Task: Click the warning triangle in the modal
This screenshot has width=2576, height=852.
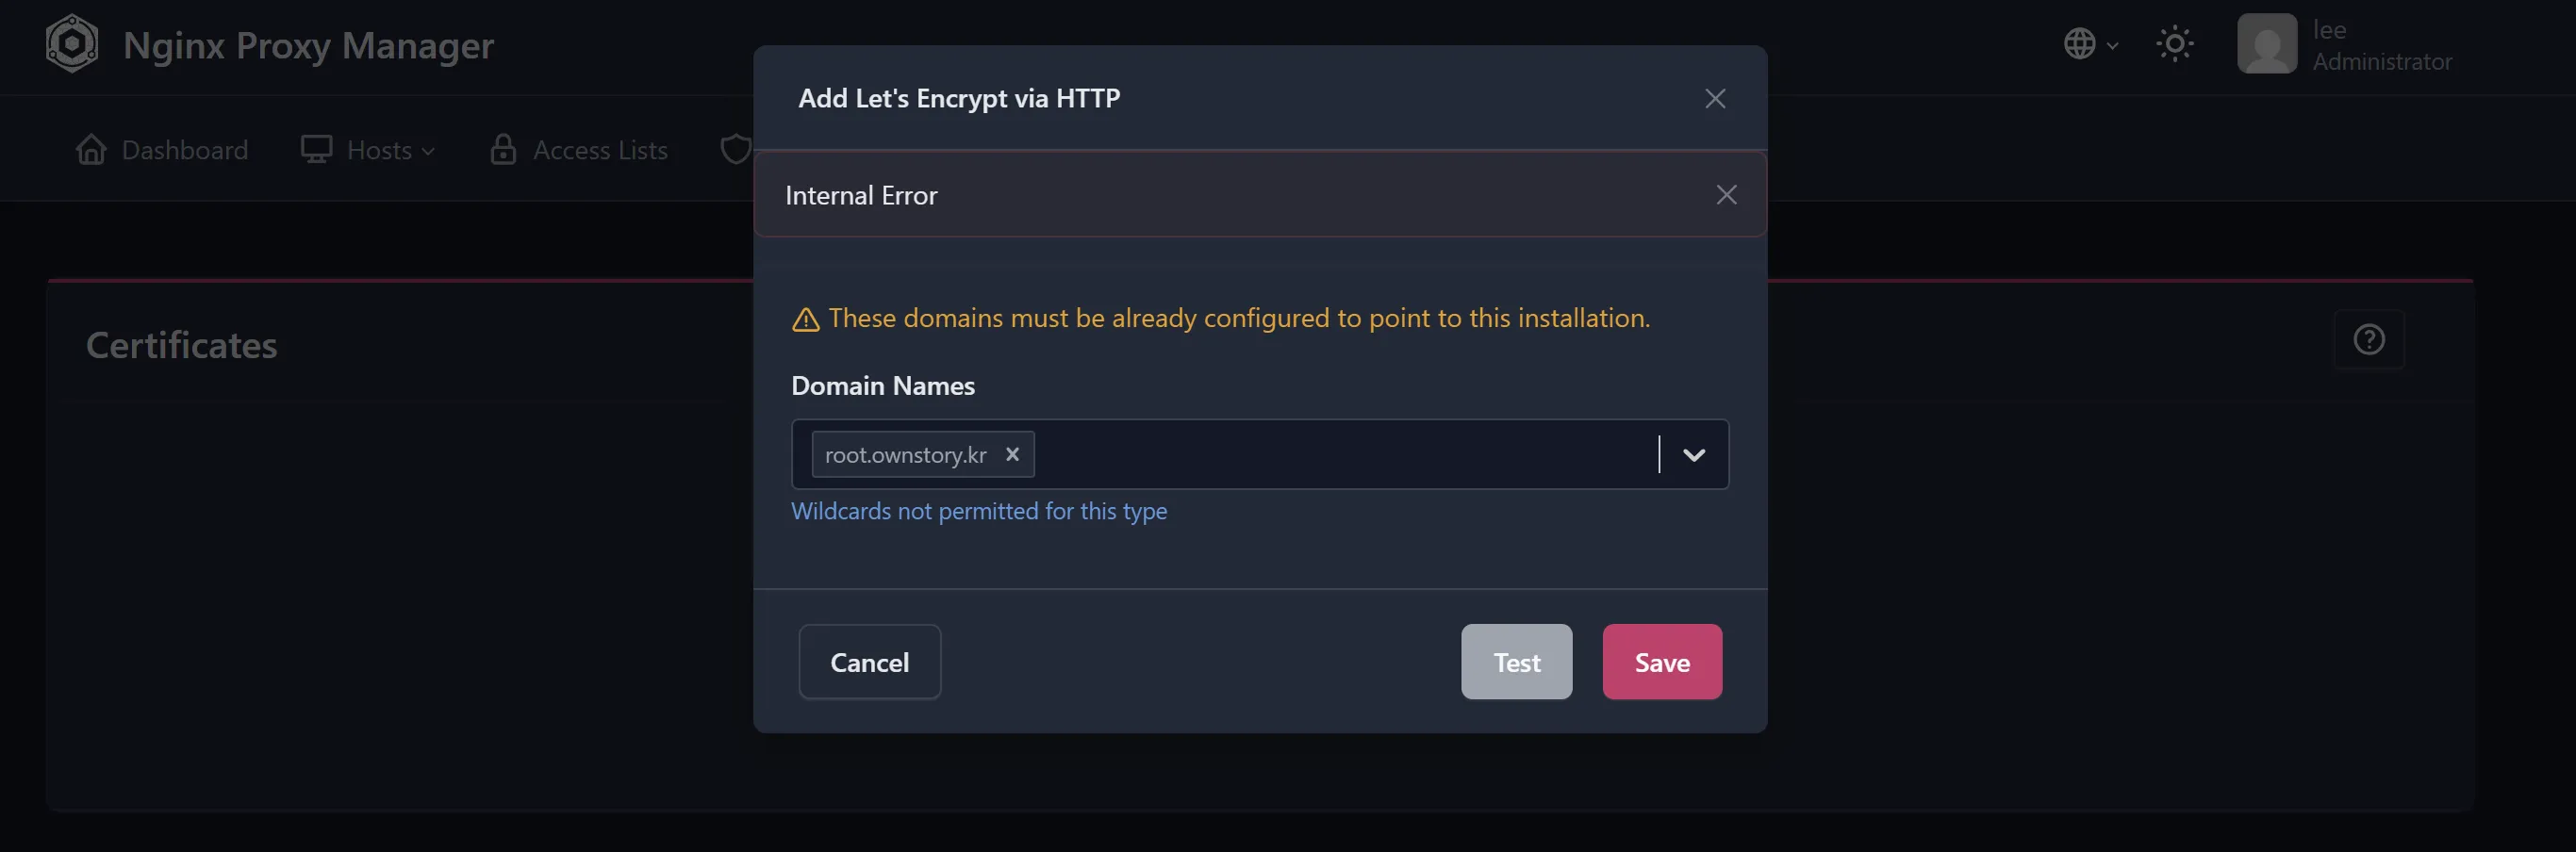Action: [x=804, y=318]
